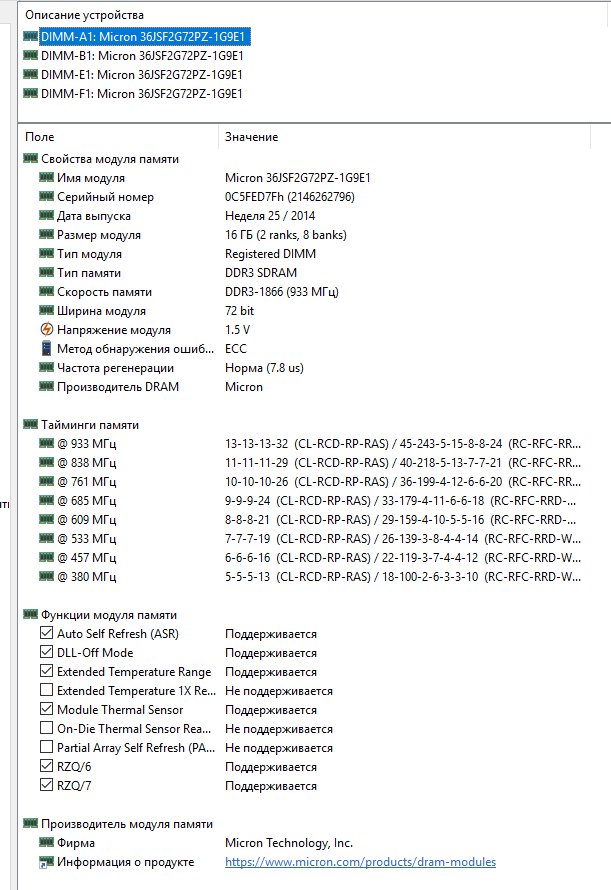
Task: Toggle Auto Self Refresh (ASR) checkbox
Action: (47, 633)
